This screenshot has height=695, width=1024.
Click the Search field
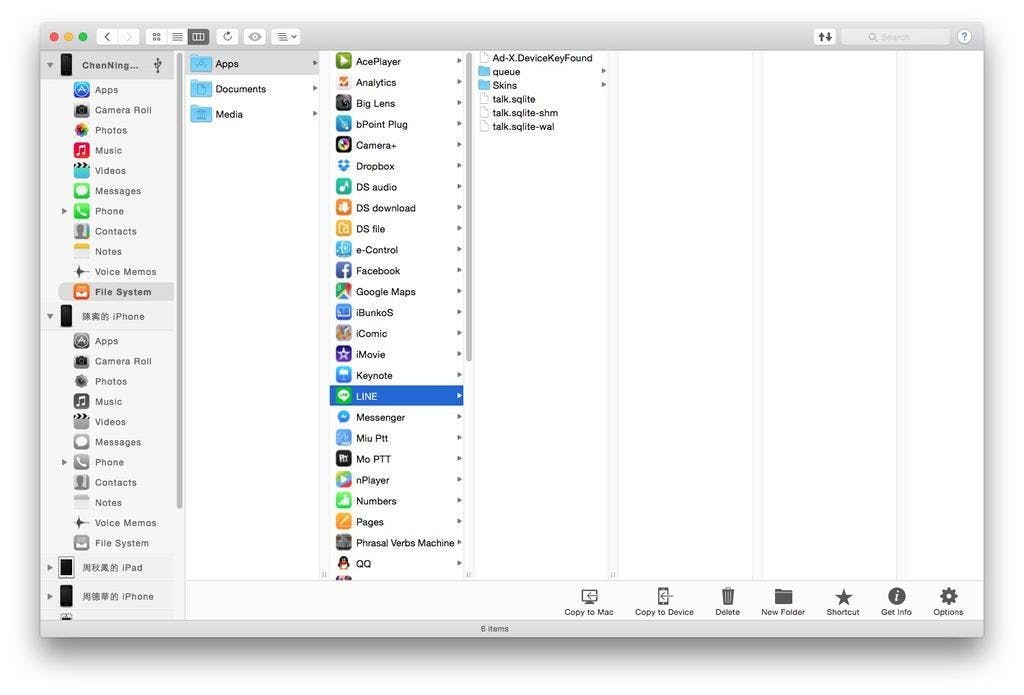895,37
